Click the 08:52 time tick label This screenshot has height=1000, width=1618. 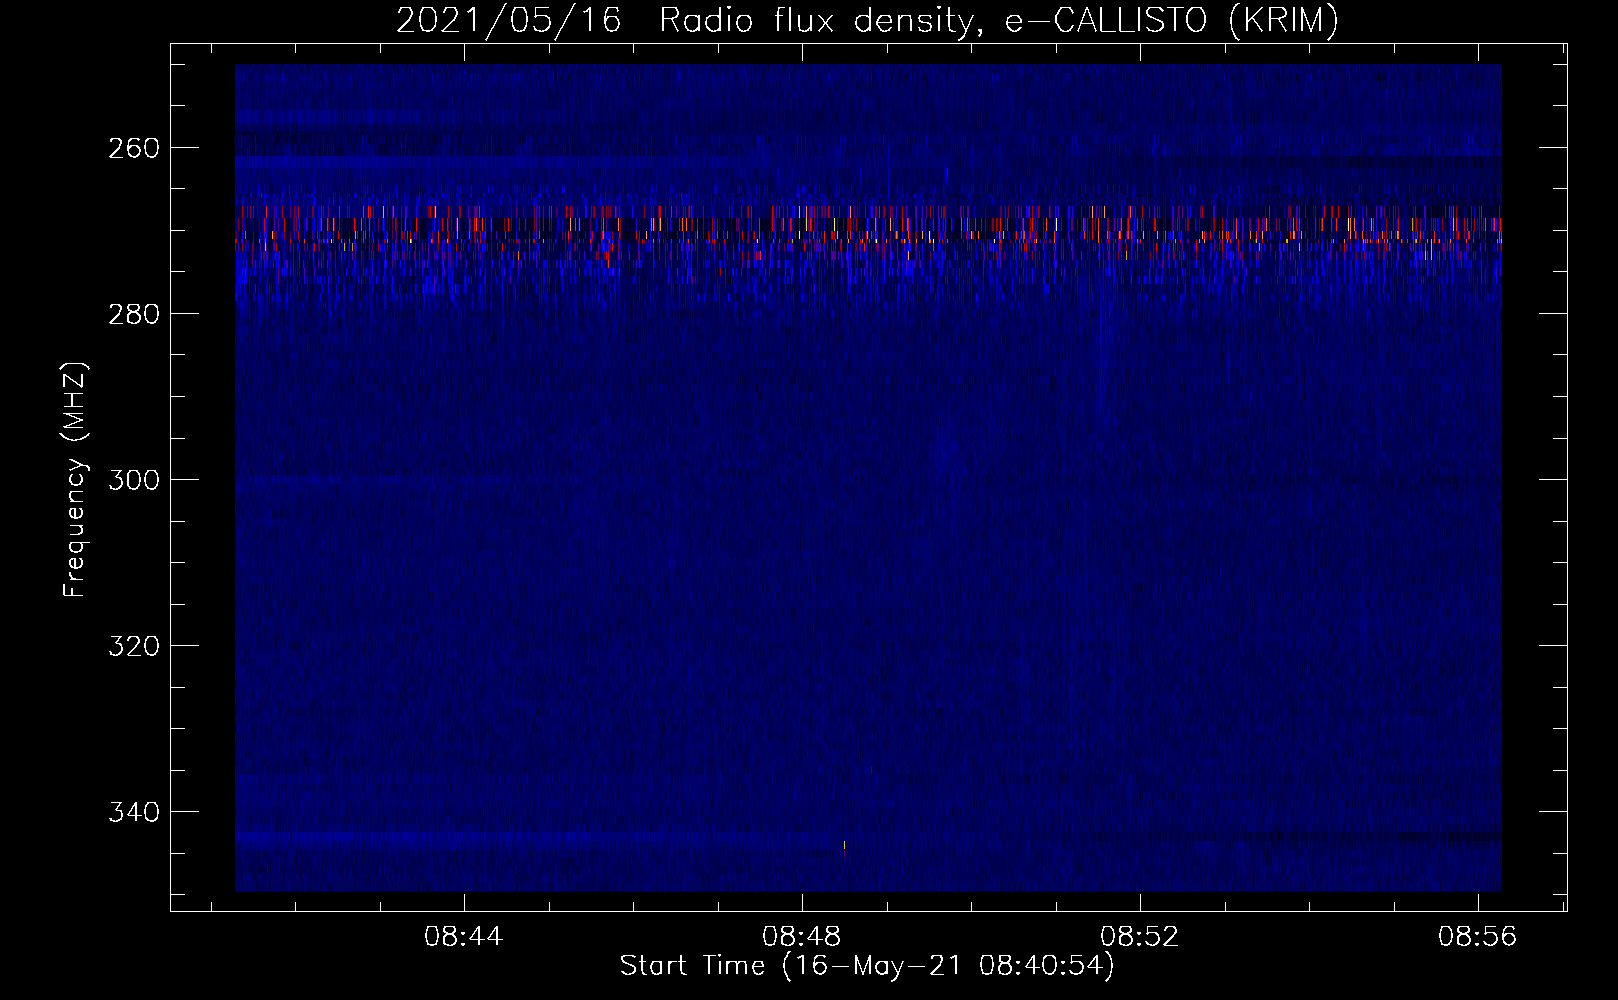coord(1139,937)
